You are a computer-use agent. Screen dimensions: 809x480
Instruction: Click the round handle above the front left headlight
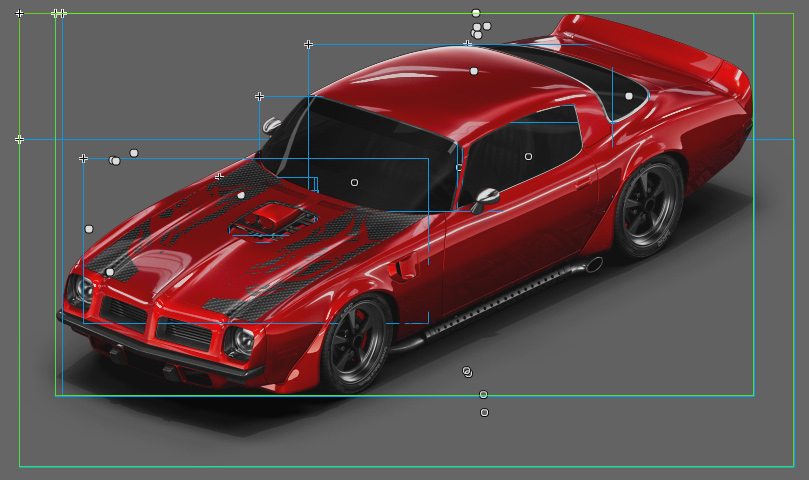point(110,272)
